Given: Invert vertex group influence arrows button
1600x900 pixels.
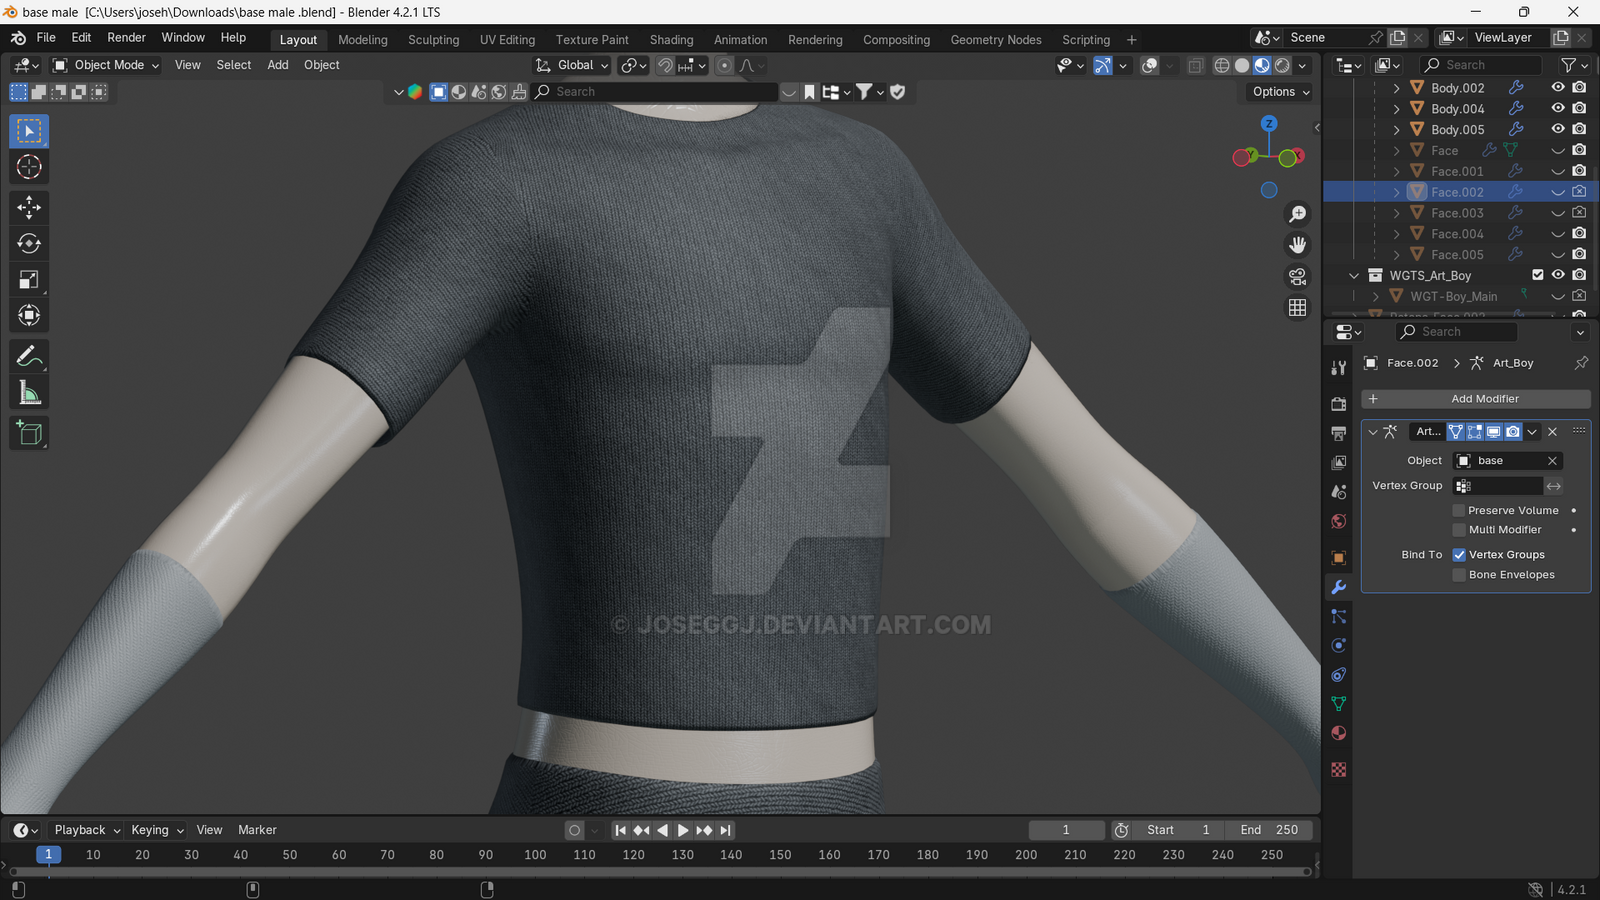Looking at the screenshot, I should 1554,486.
